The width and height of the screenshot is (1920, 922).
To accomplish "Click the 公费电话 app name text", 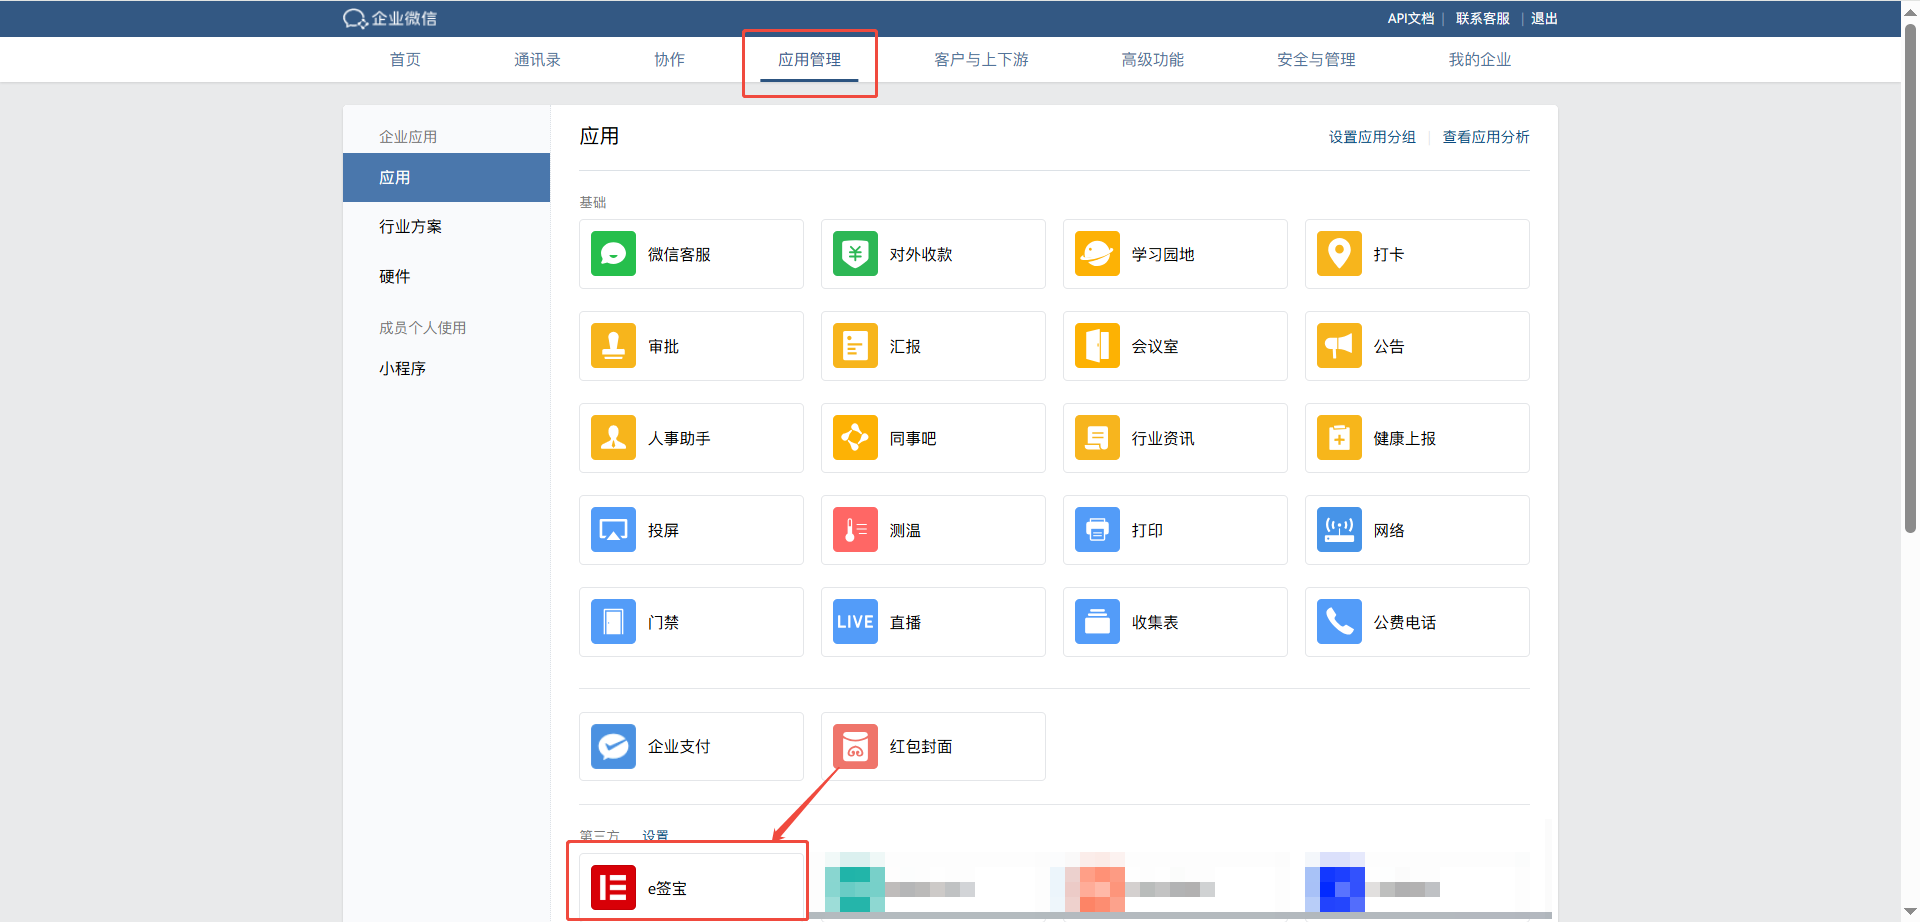I will (1405, 622).
